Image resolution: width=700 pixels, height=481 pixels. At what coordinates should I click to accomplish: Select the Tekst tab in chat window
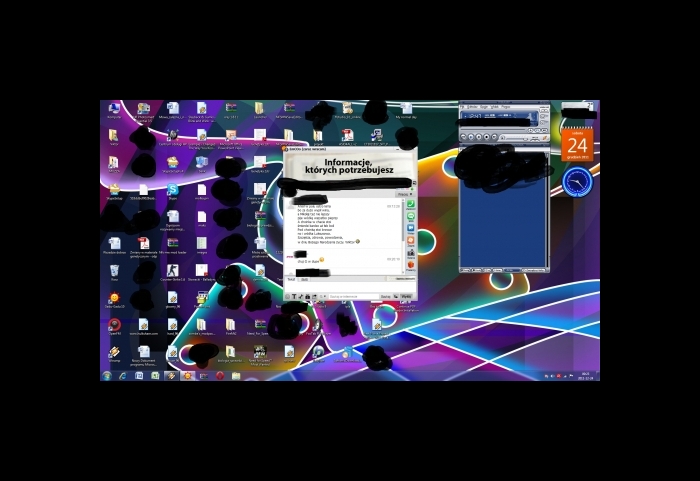click(x=291, y=279)
